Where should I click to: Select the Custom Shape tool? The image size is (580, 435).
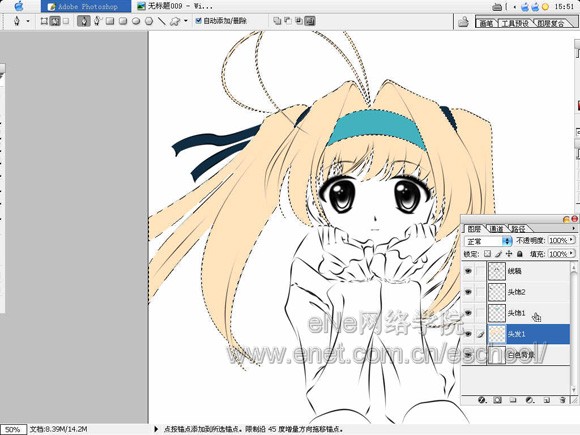[x=175, y=21]
